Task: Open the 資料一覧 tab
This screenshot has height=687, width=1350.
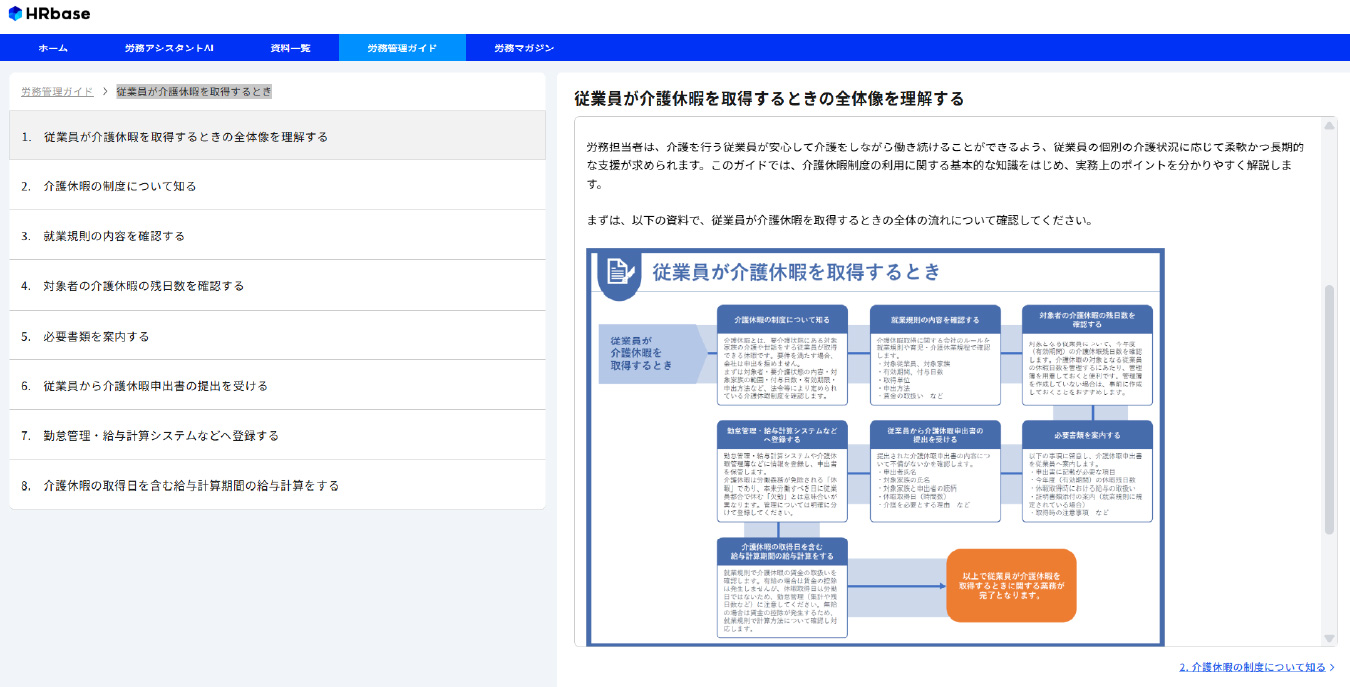Action: click(x=290, y=48)
